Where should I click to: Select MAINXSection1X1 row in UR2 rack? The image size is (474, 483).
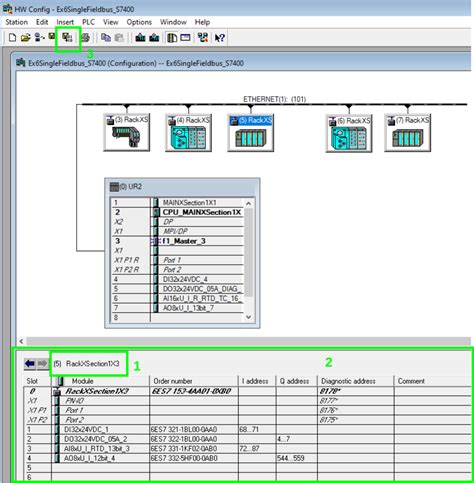178,203
